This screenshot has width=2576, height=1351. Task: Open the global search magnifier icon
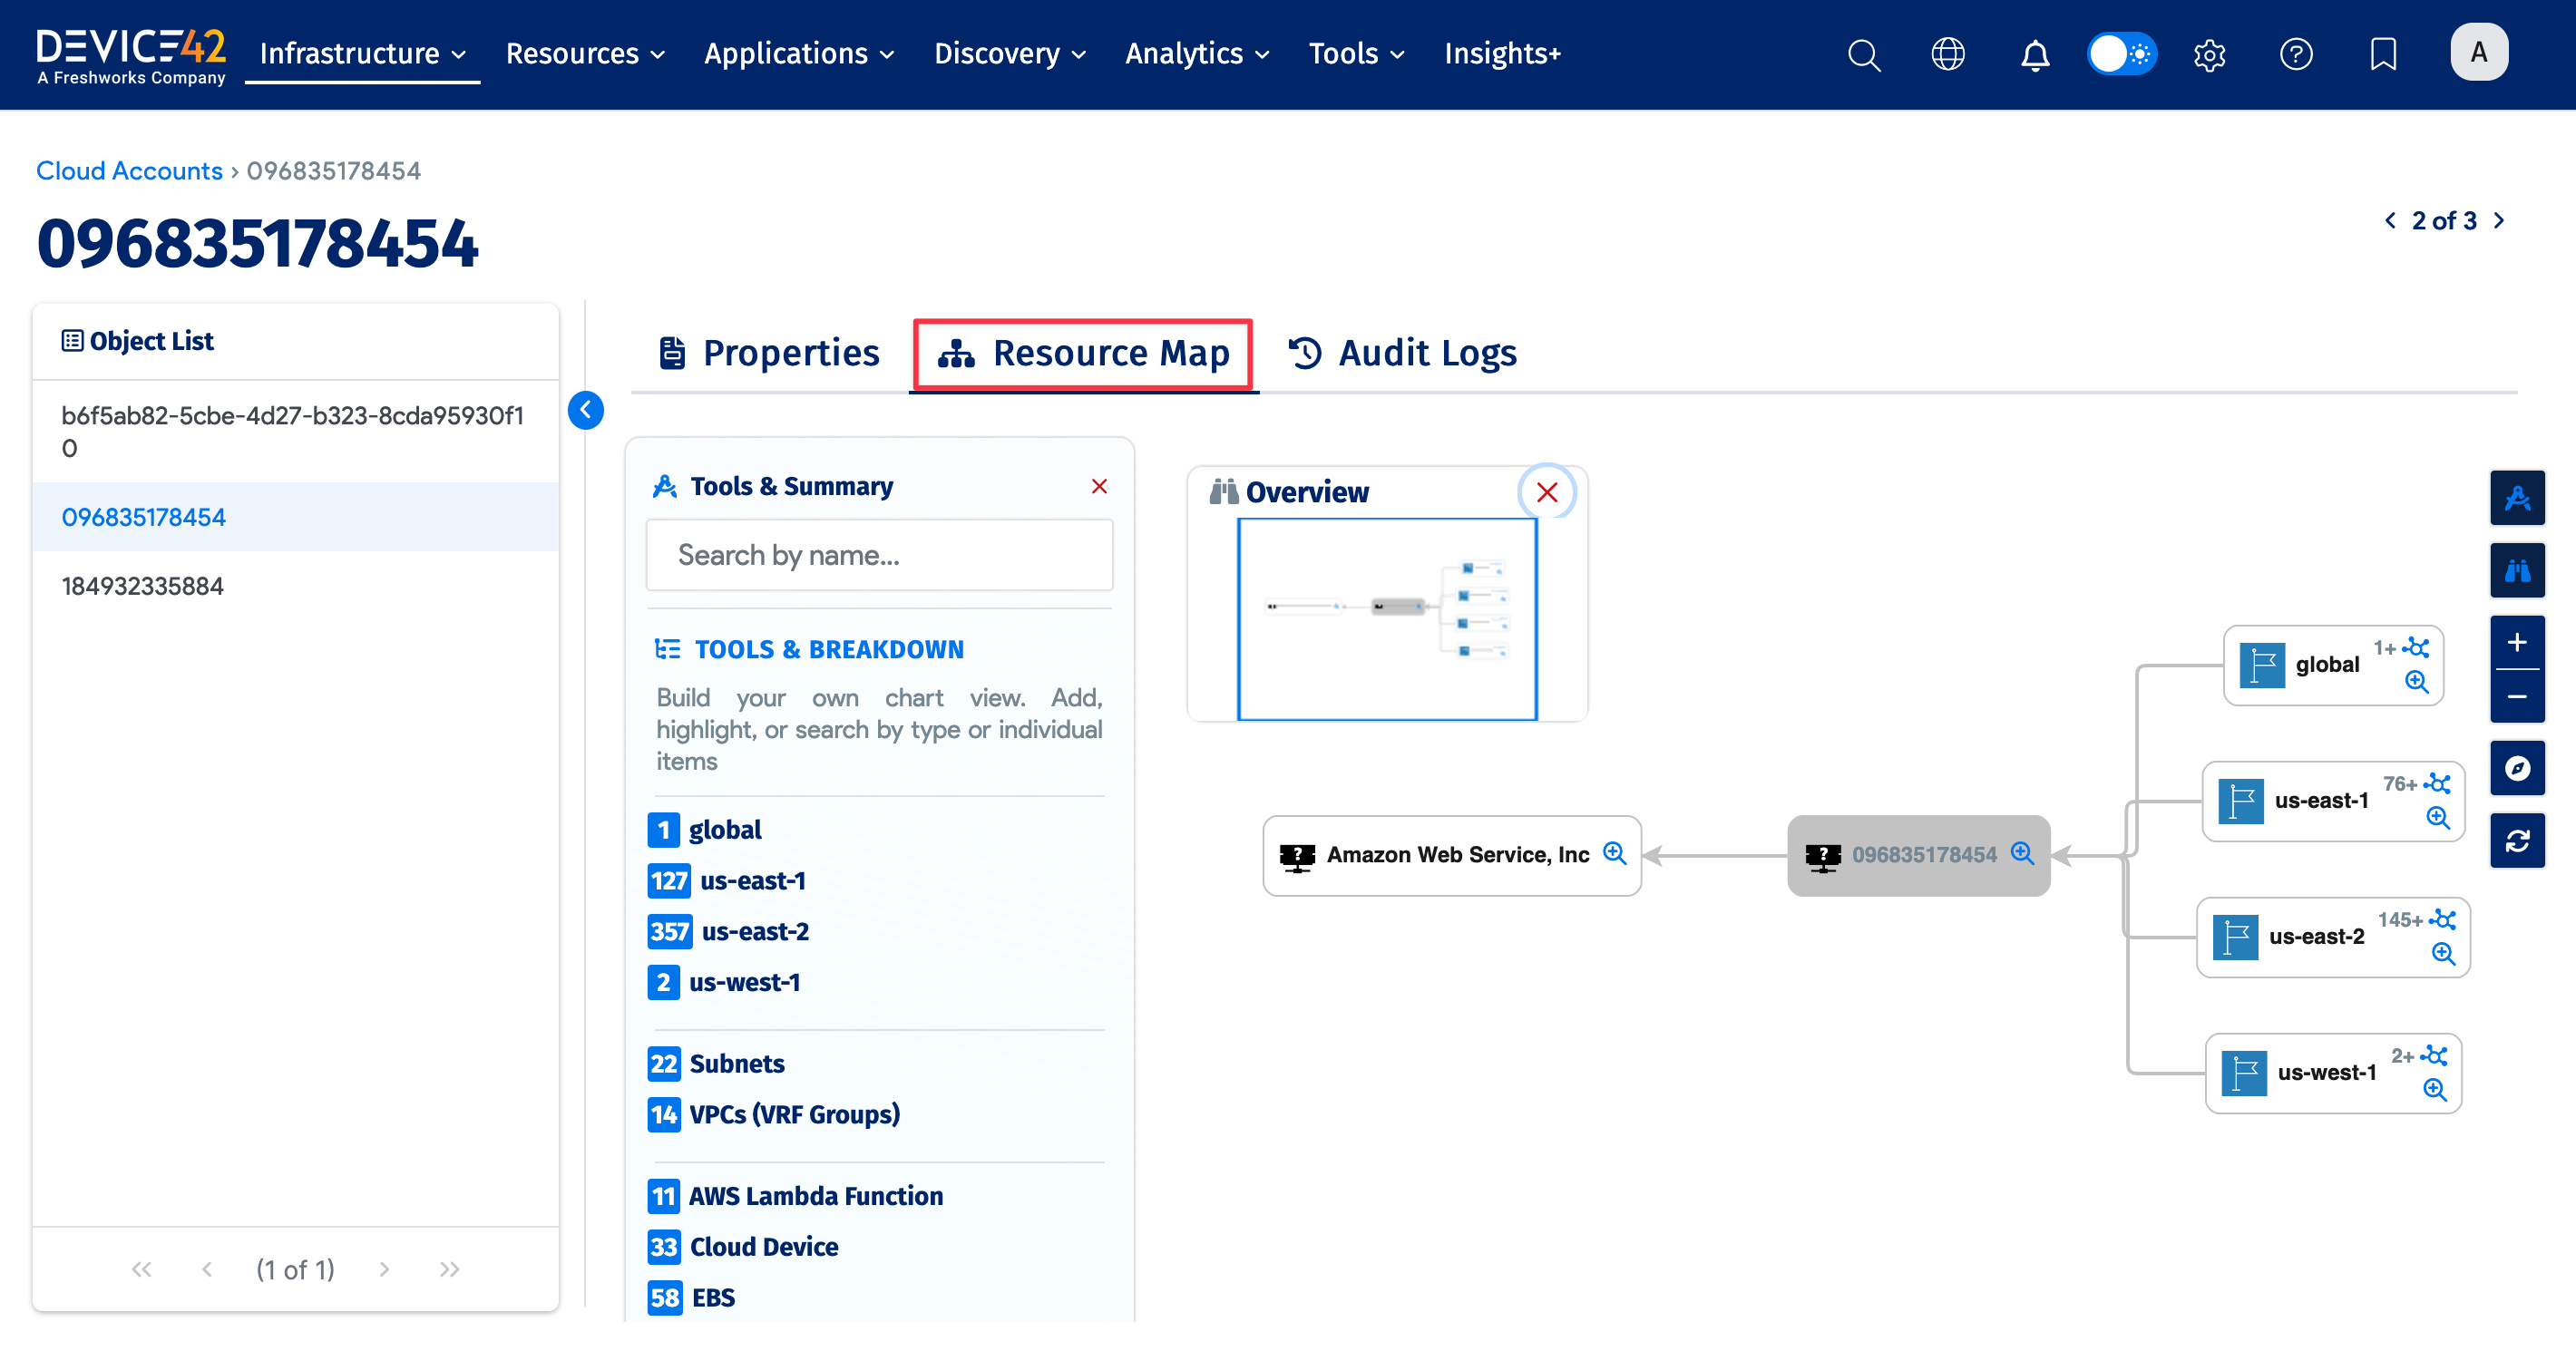(x=1863, y=54)
